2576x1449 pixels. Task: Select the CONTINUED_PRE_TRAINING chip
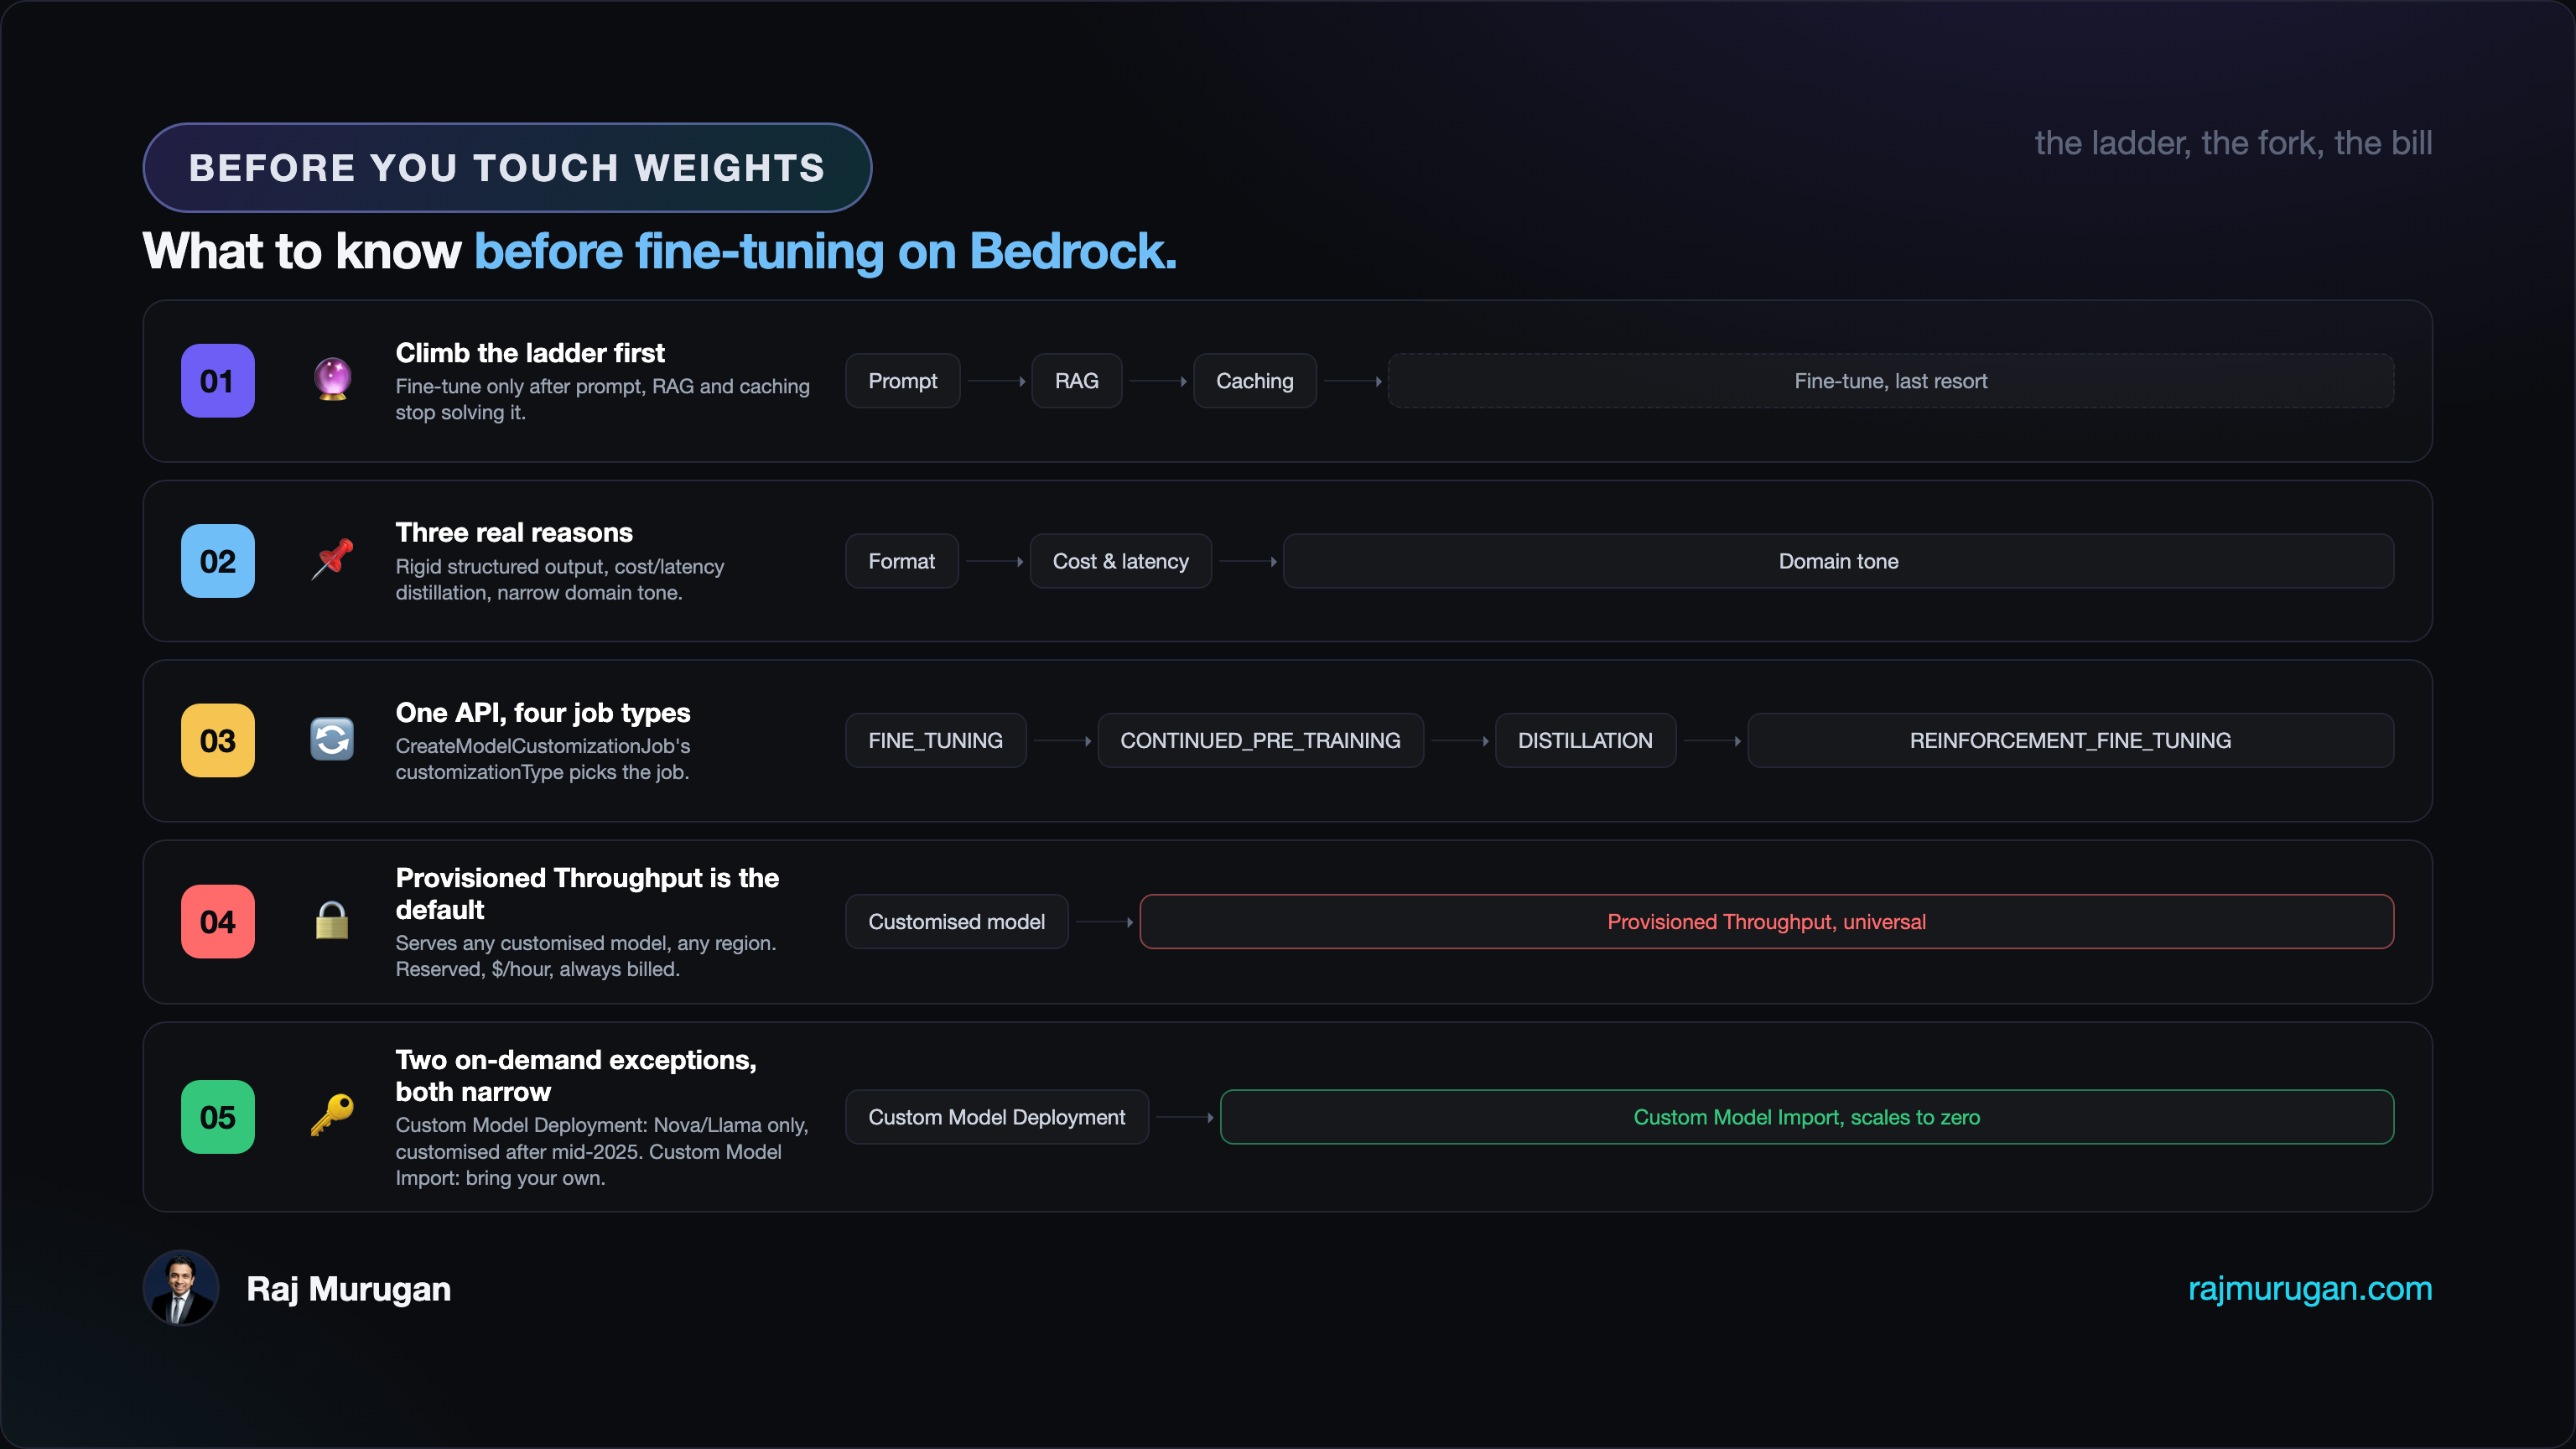tap(1261, 740)
